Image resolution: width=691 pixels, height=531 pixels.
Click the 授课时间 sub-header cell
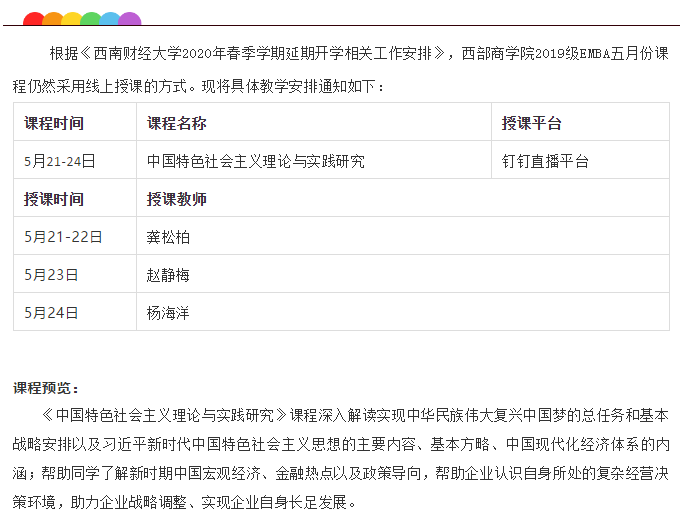54,199
